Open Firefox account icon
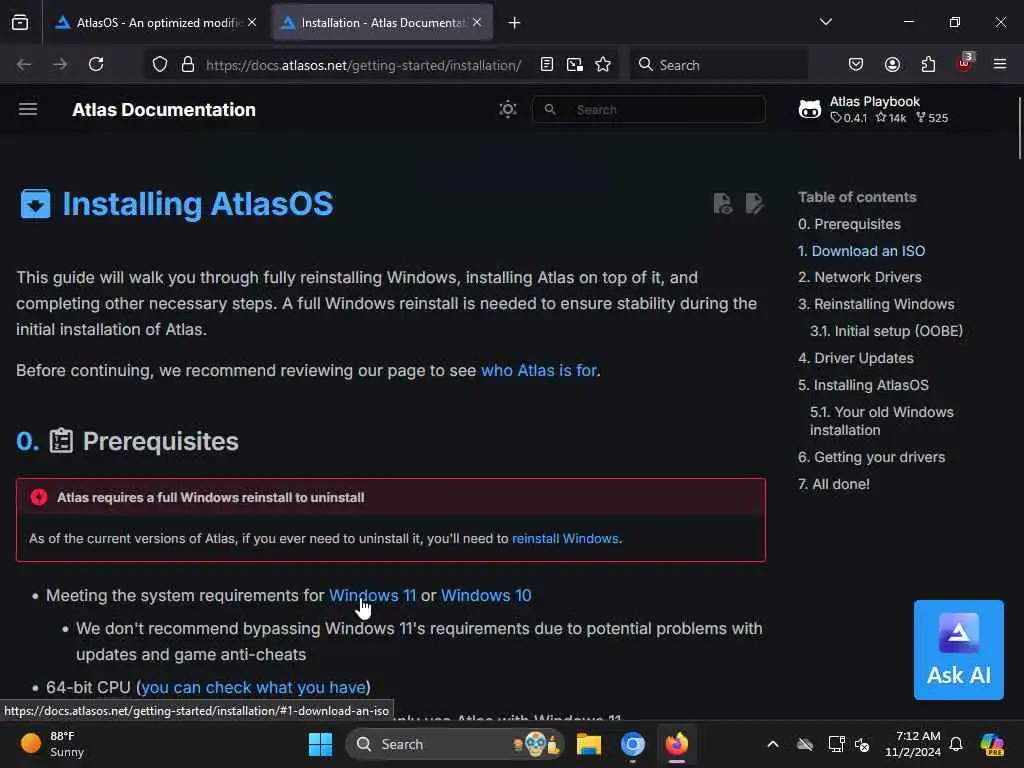 pos(892,64)
